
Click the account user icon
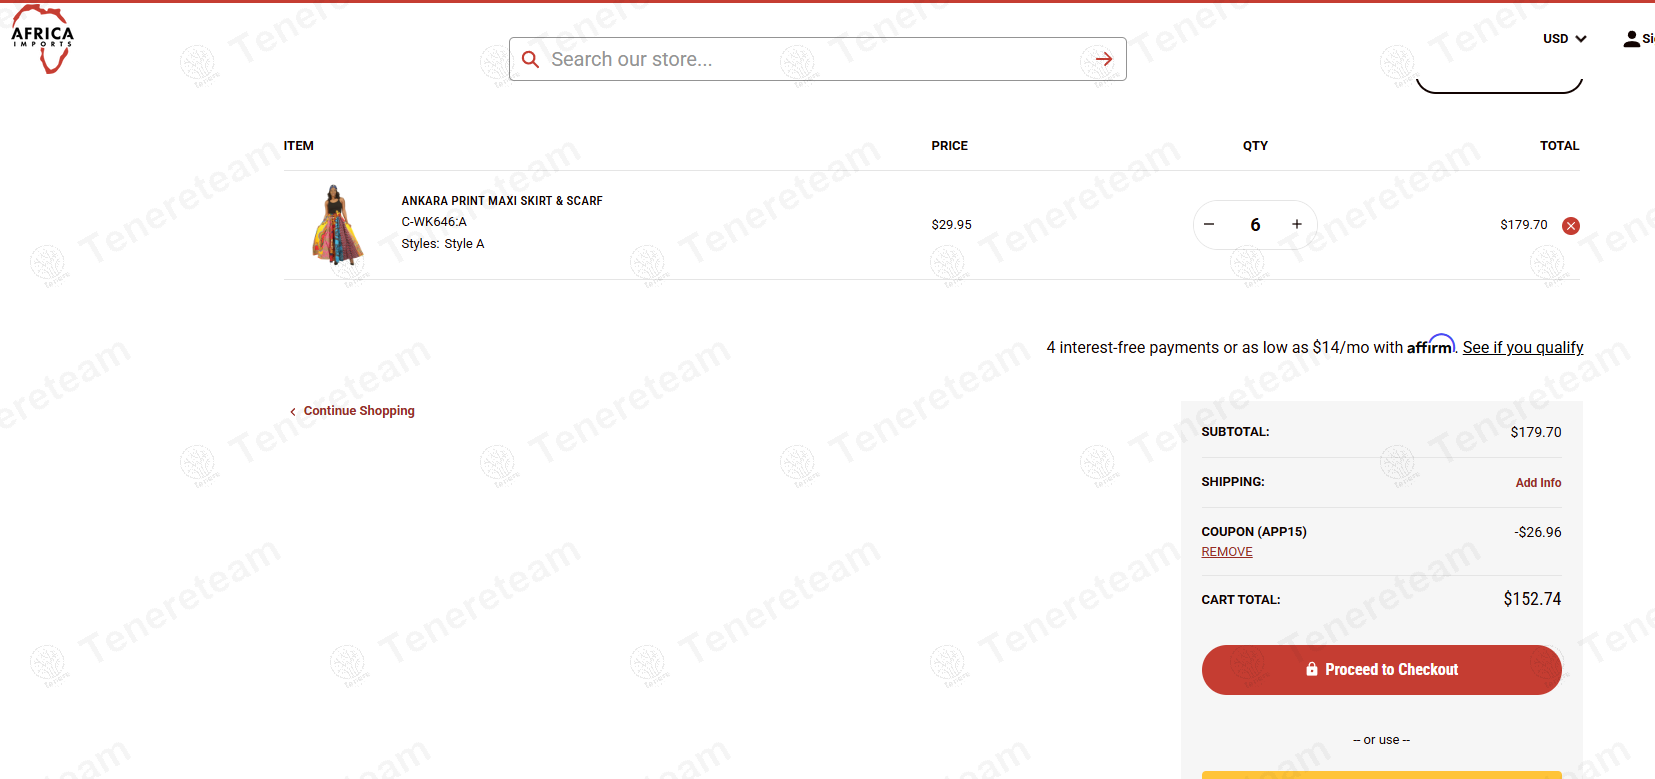pos(1631,39)
